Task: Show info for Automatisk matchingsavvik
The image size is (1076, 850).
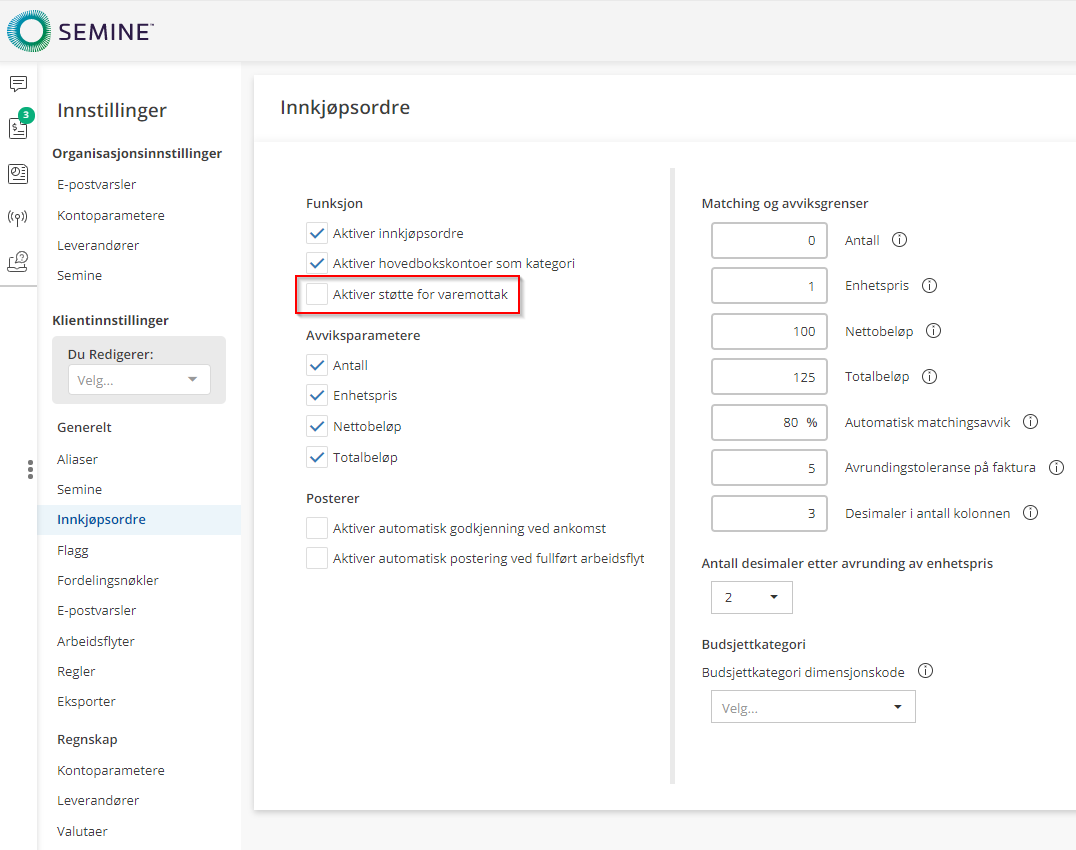Action: click(1030, 422)
